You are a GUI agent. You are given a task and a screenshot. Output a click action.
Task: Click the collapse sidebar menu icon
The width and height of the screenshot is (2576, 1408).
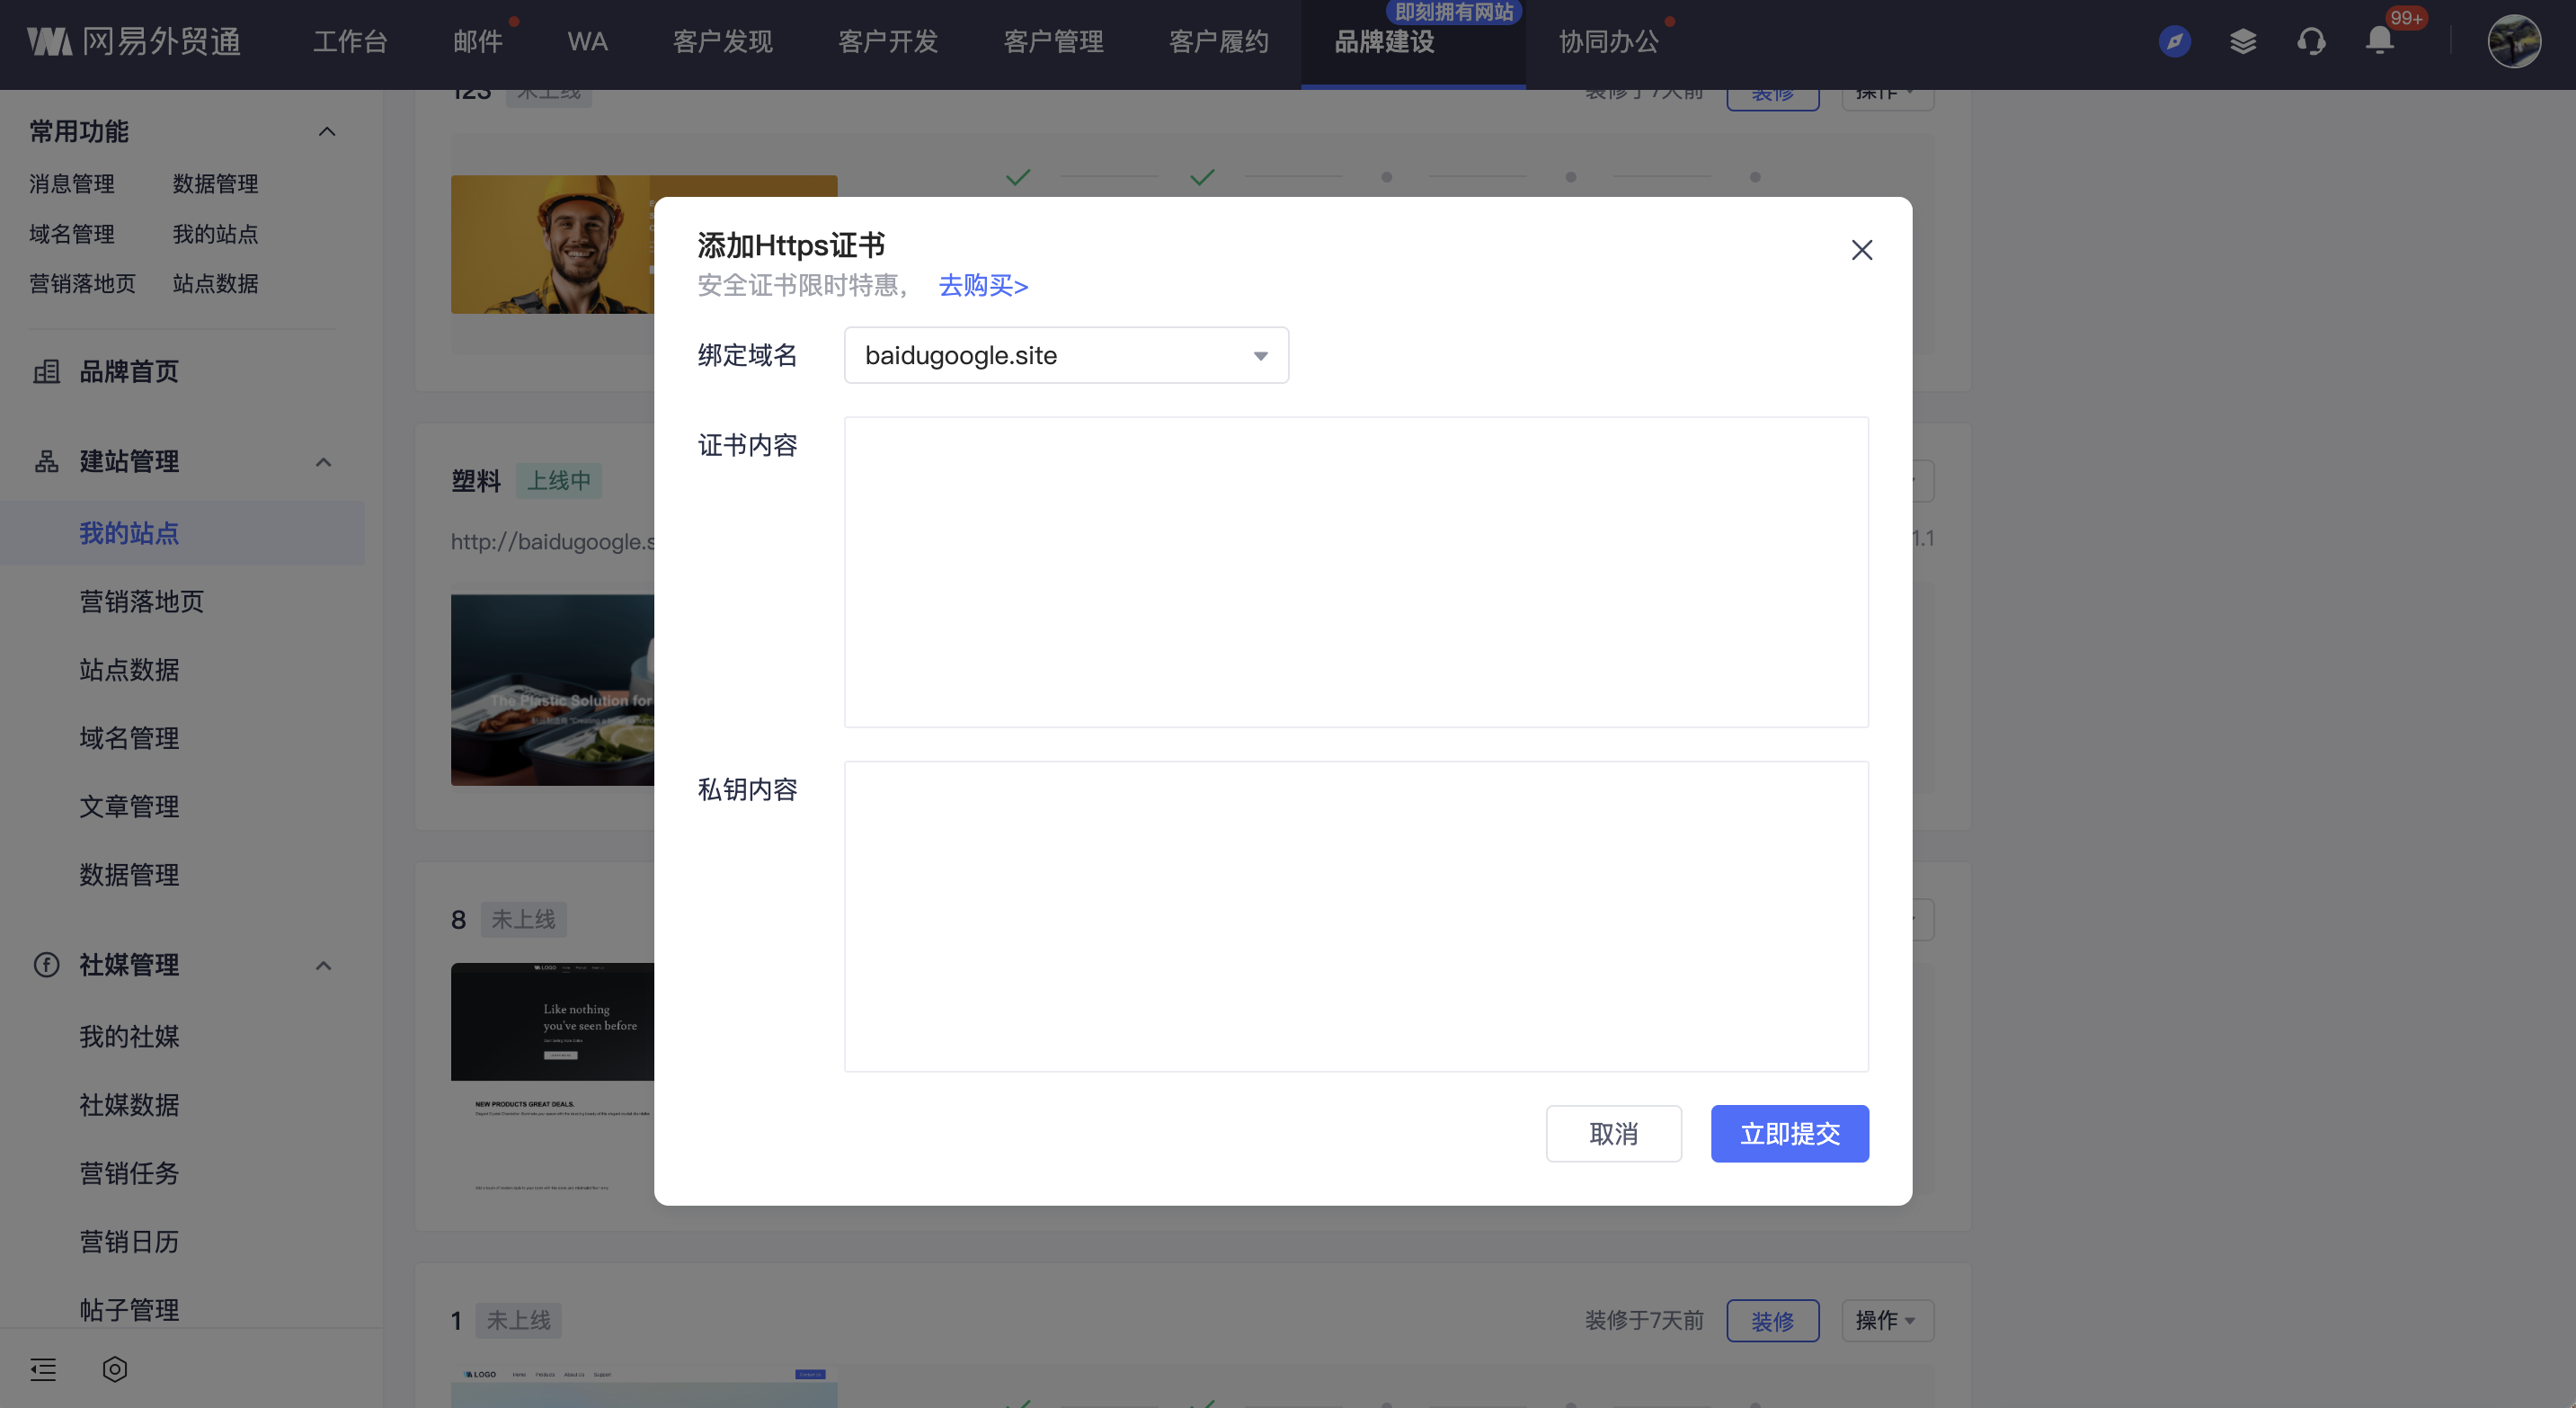coord(43,1369)
